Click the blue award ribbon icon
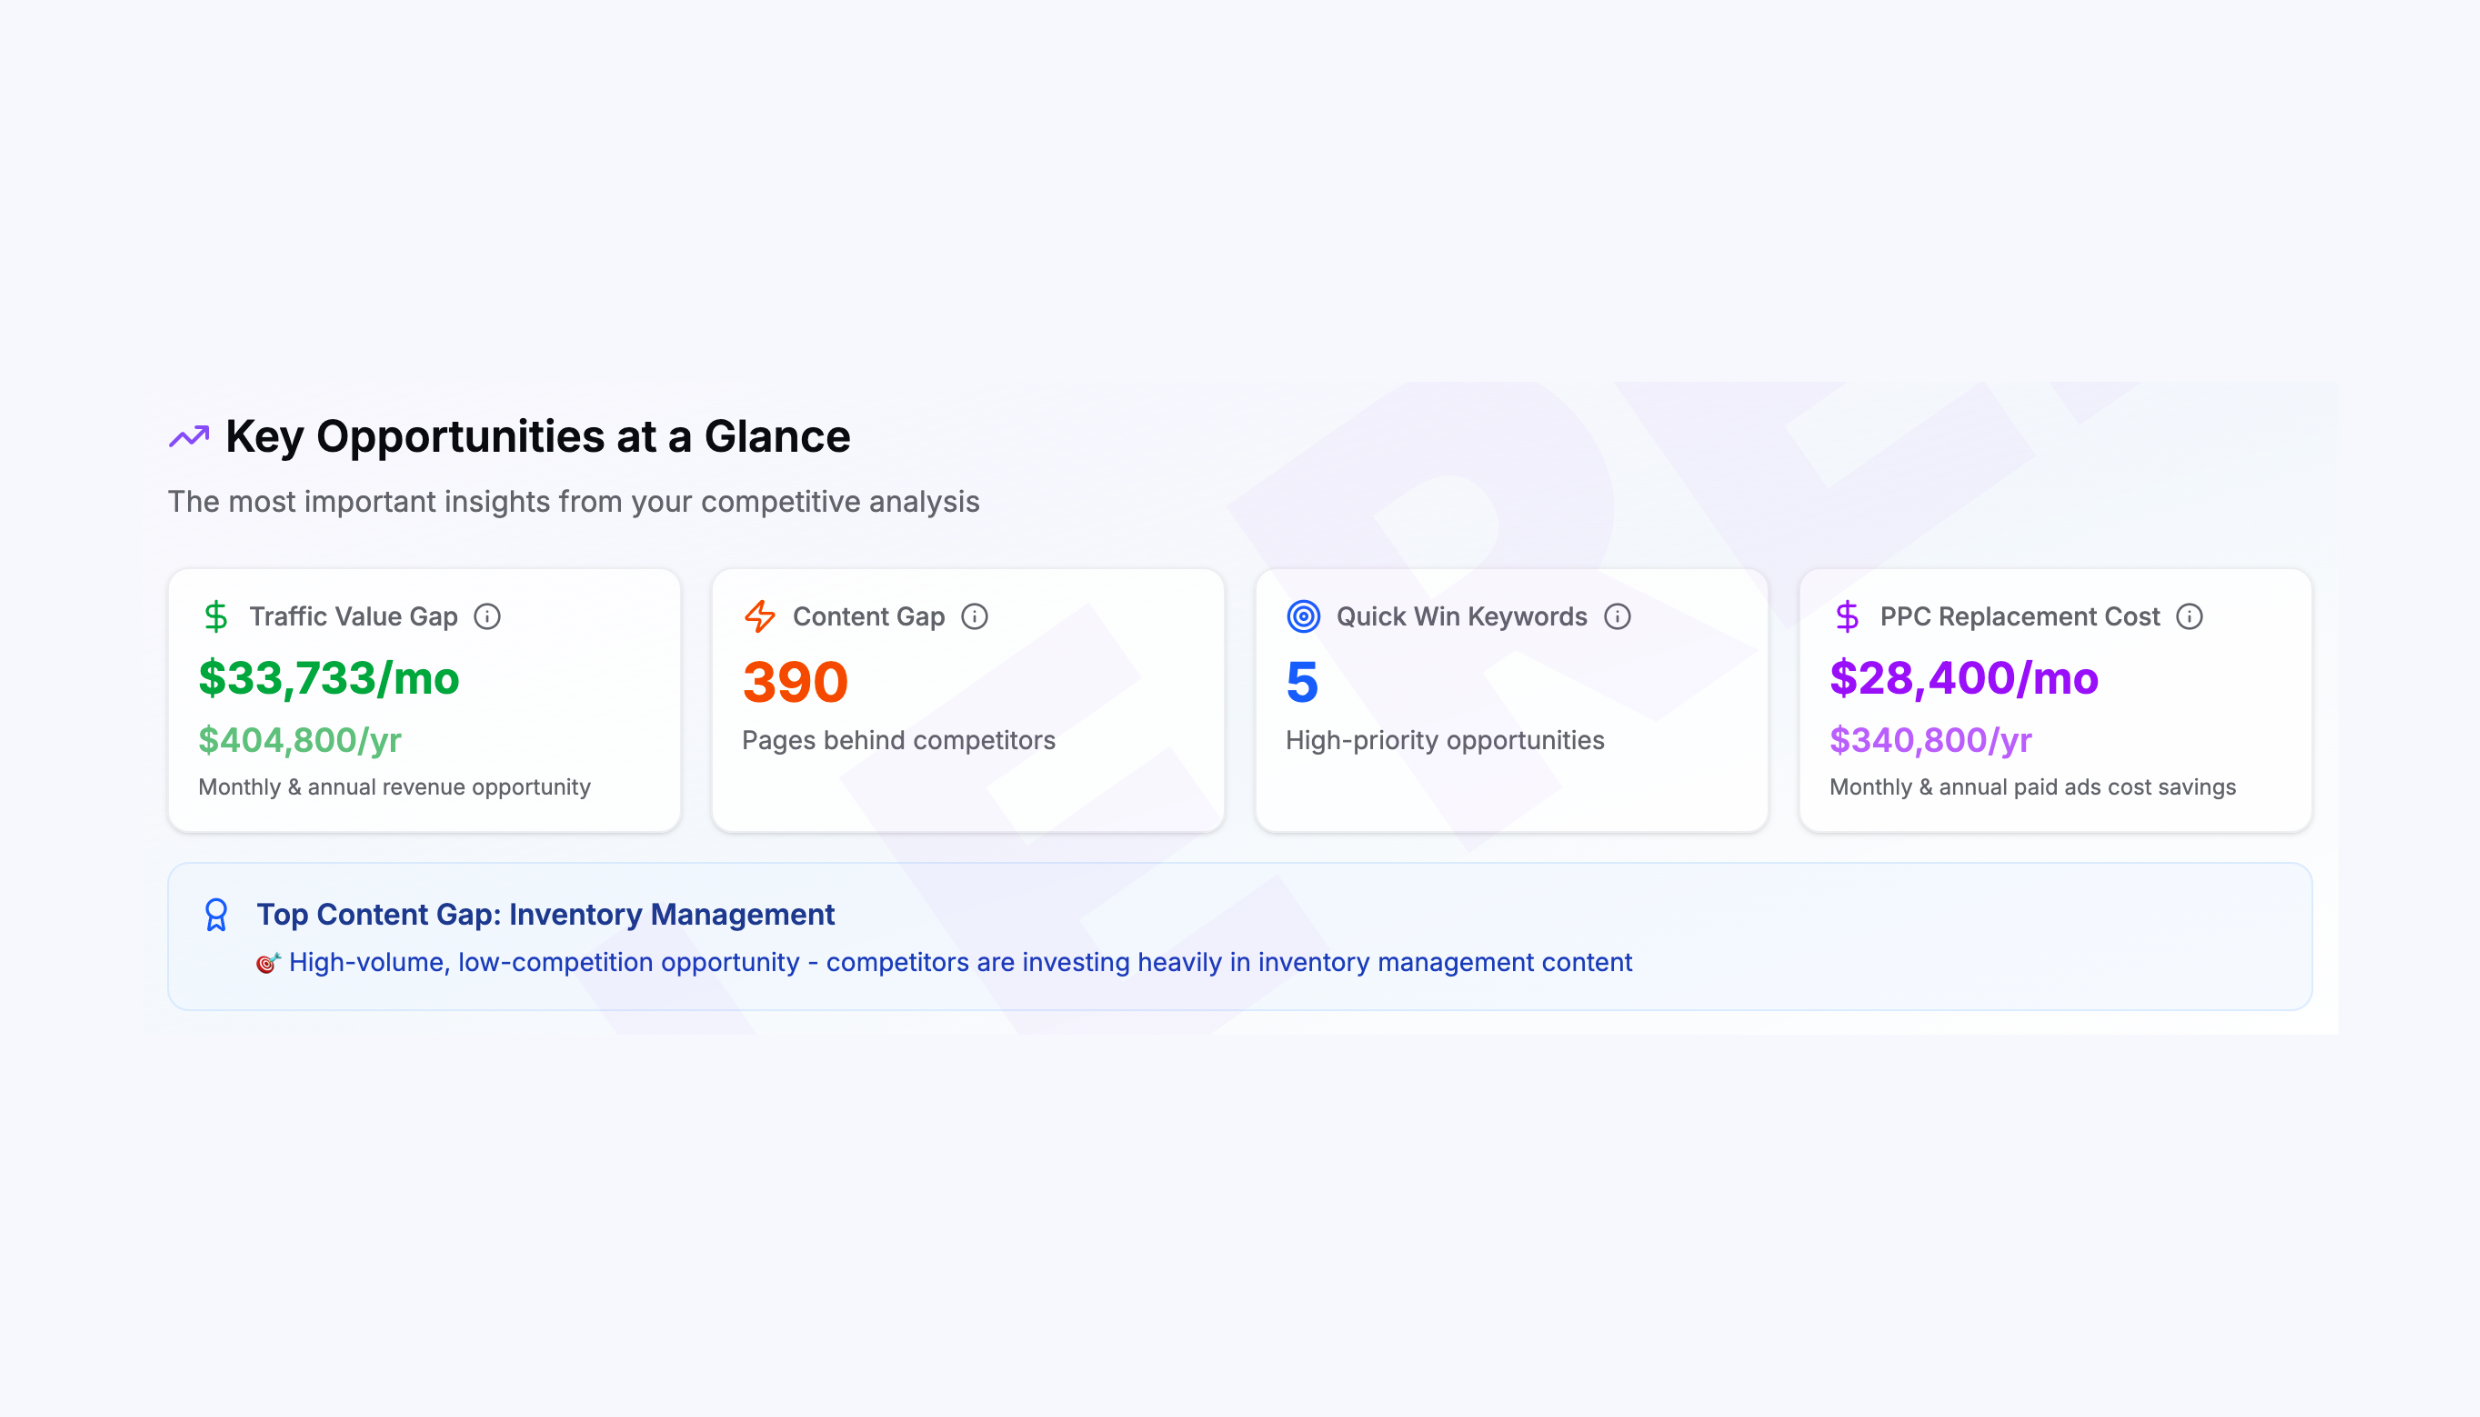Screen dimensions: 2480x1417 coord(216,915)
